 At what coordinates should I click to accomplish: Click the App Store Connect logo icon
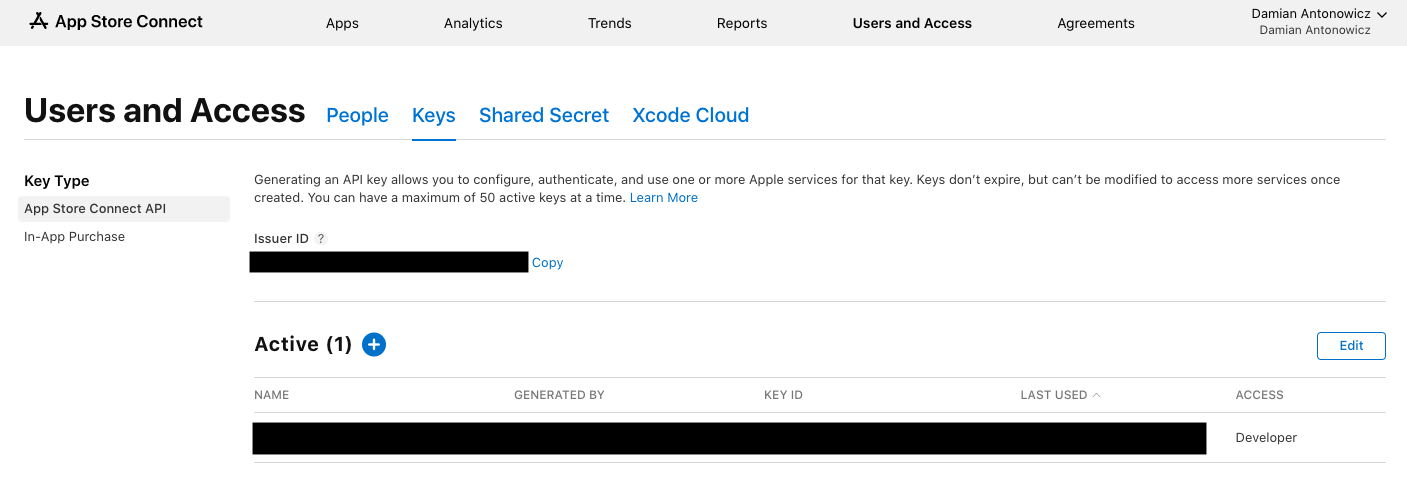(x=38, y=21)
